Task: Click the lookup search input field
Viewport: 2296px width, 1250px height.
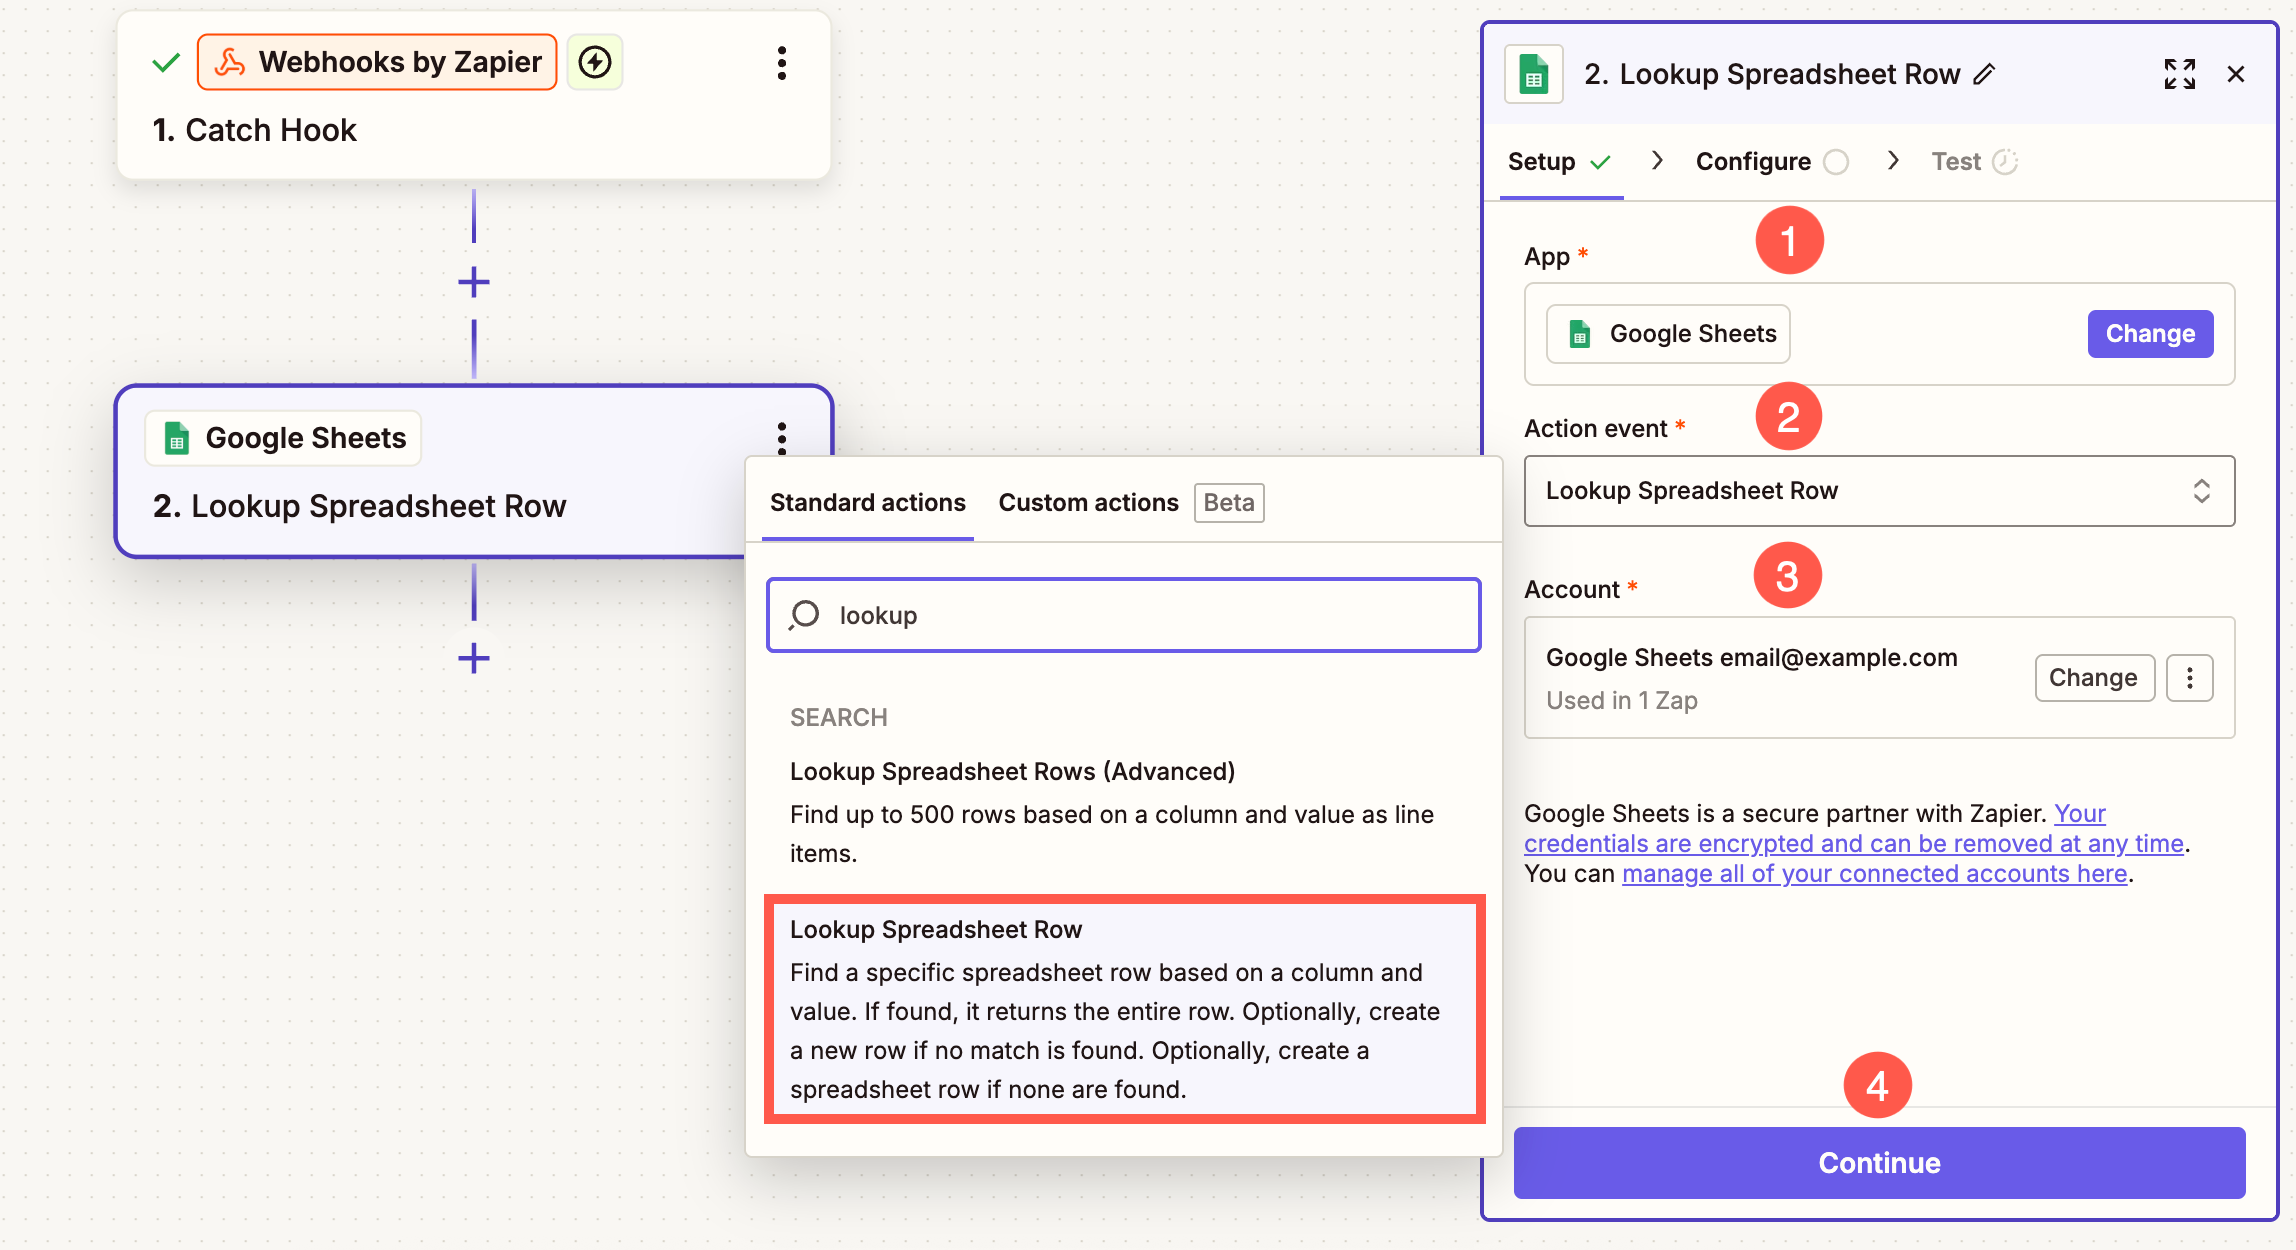Action: tap(1124, 615)
